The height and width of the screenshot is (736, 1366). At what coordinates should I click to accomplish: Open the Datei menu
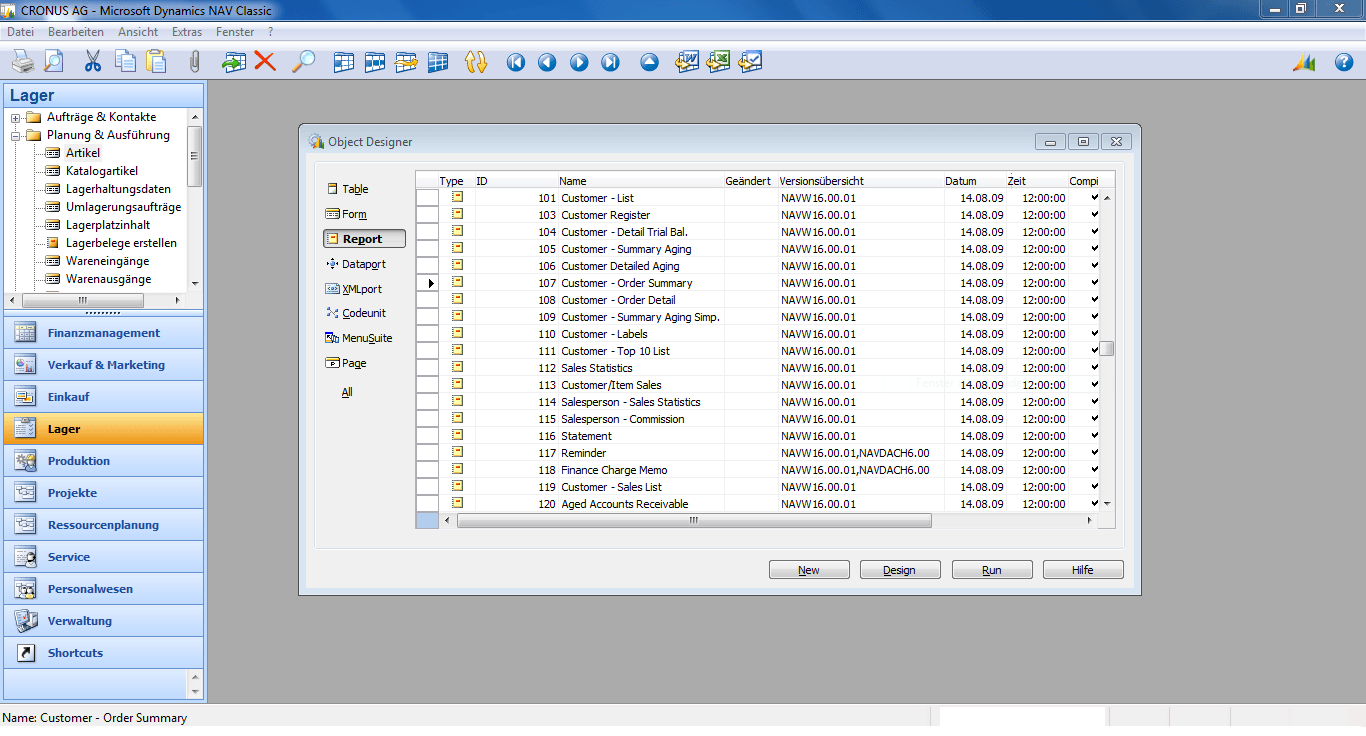(x=20, y=32)
